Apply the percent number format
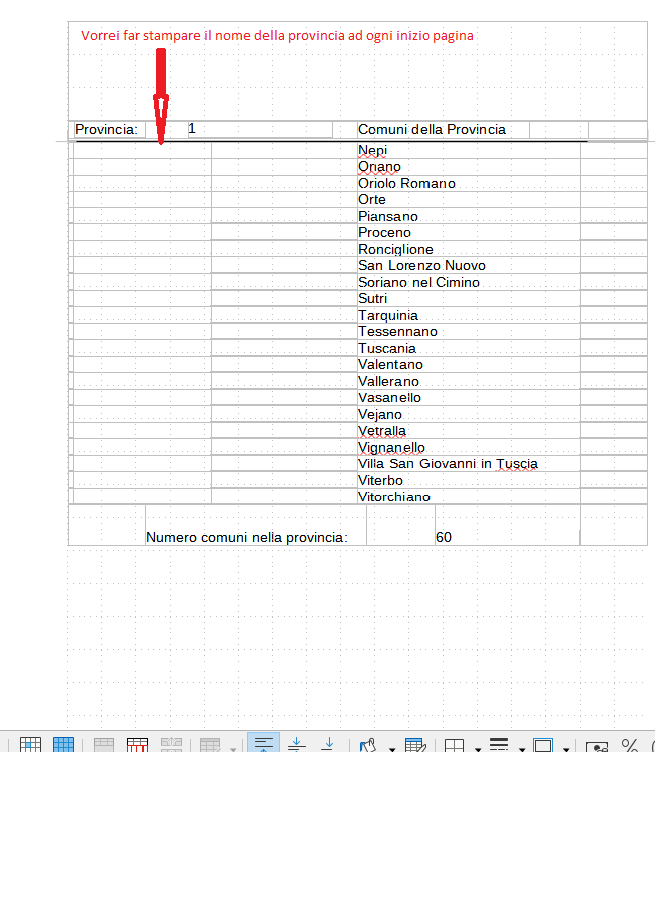 [x=630, y=745]
